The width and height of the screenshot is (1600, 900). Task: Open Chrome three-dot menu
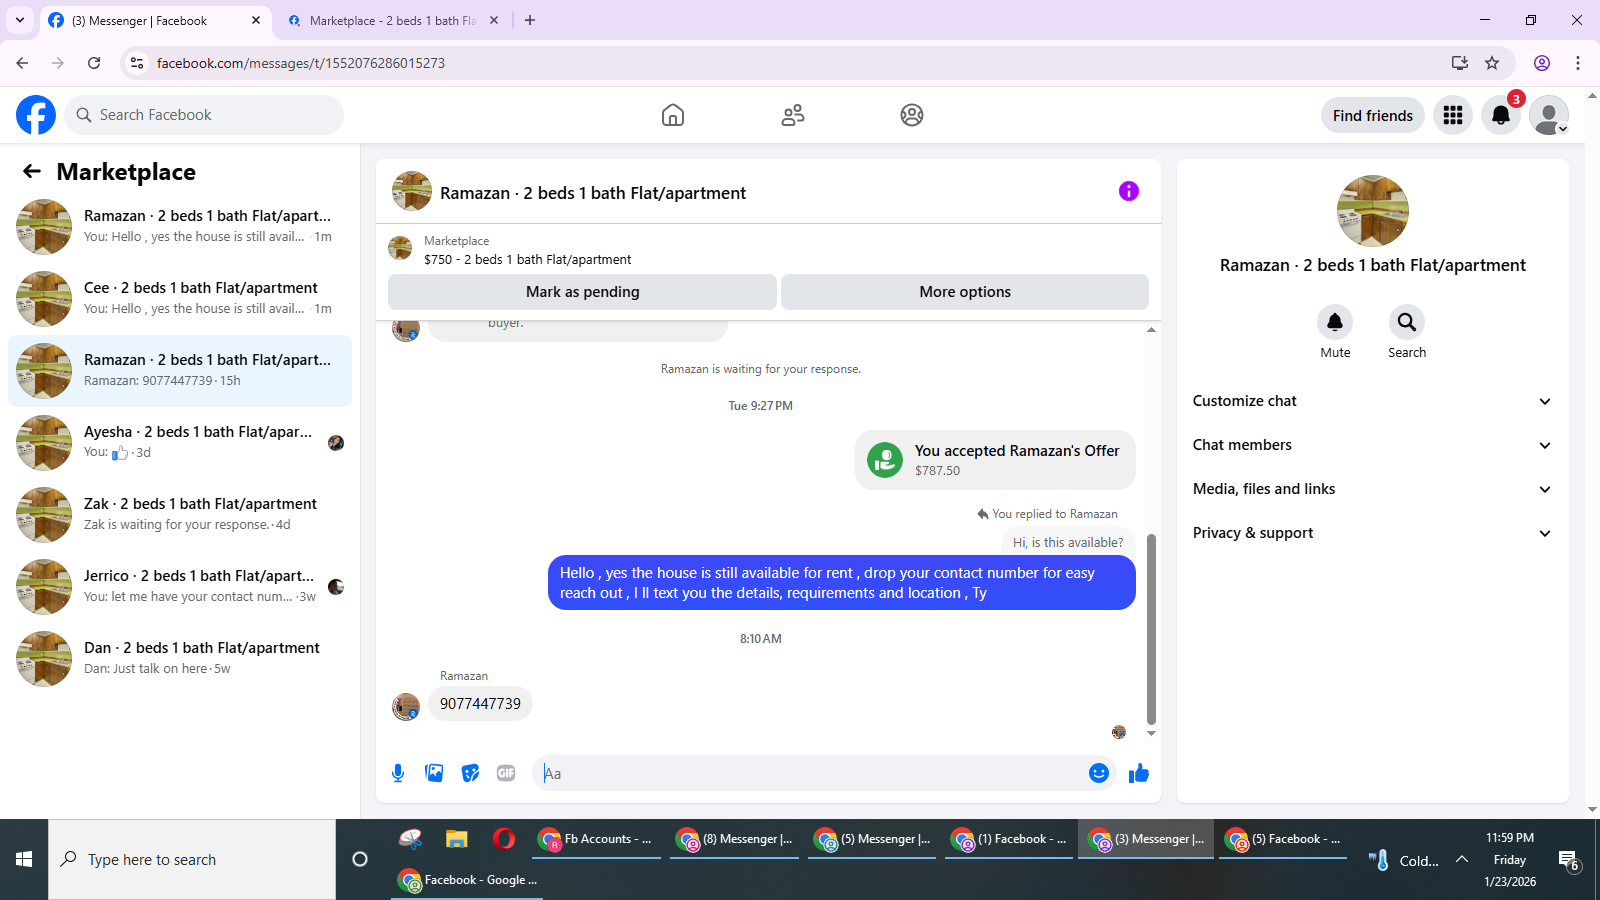point(1578,63)
